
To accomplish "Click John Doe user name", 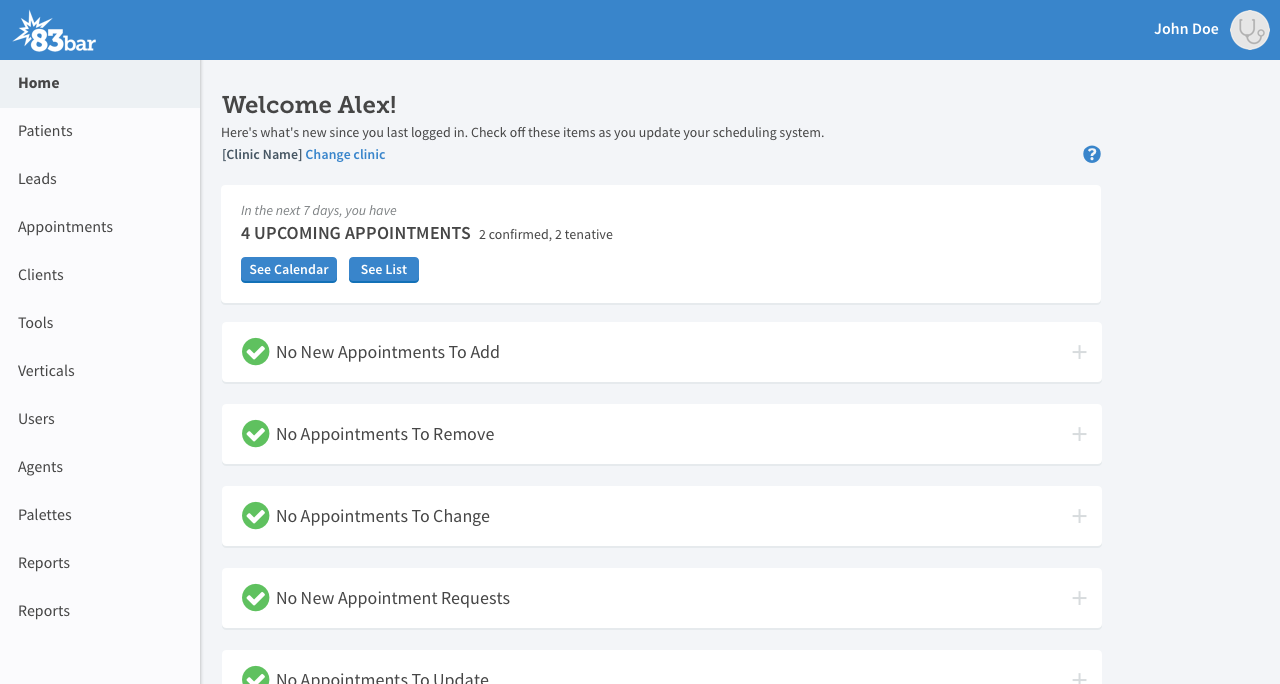I will 1186,29.
